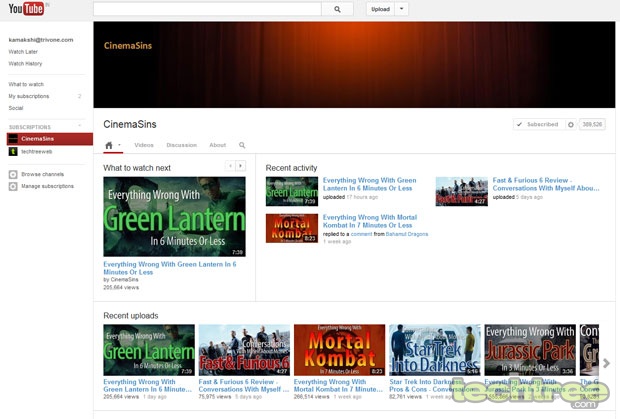Open Green Lantern thumbnail in Recent activity

pos(292,191)
